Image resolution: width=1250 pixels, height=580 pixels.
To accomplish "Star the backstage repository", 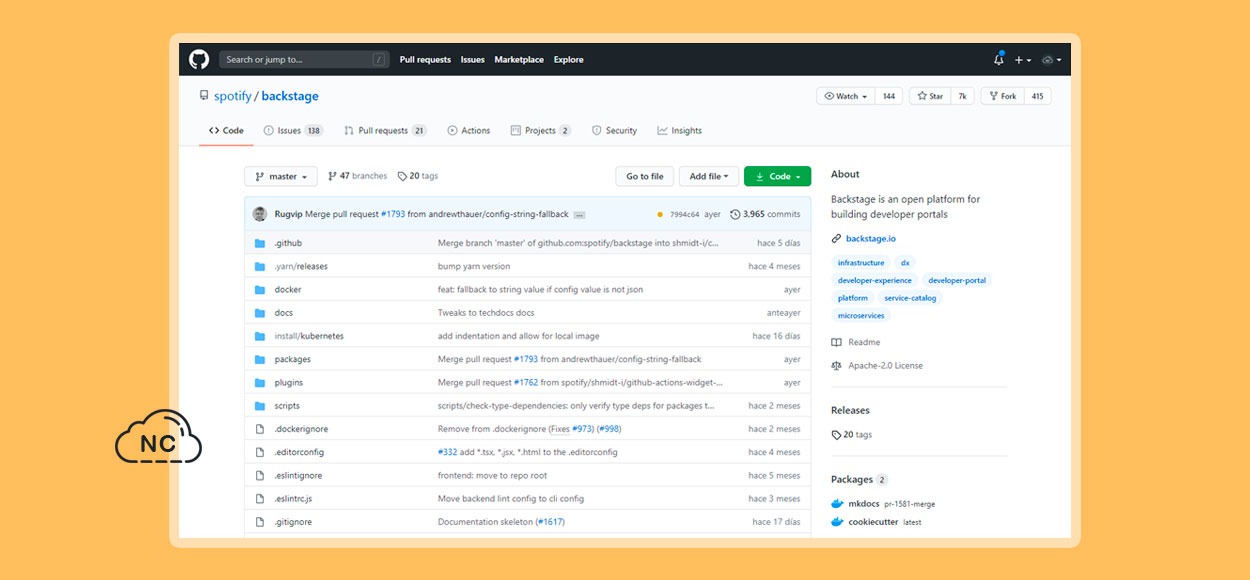I will point(931,96).
